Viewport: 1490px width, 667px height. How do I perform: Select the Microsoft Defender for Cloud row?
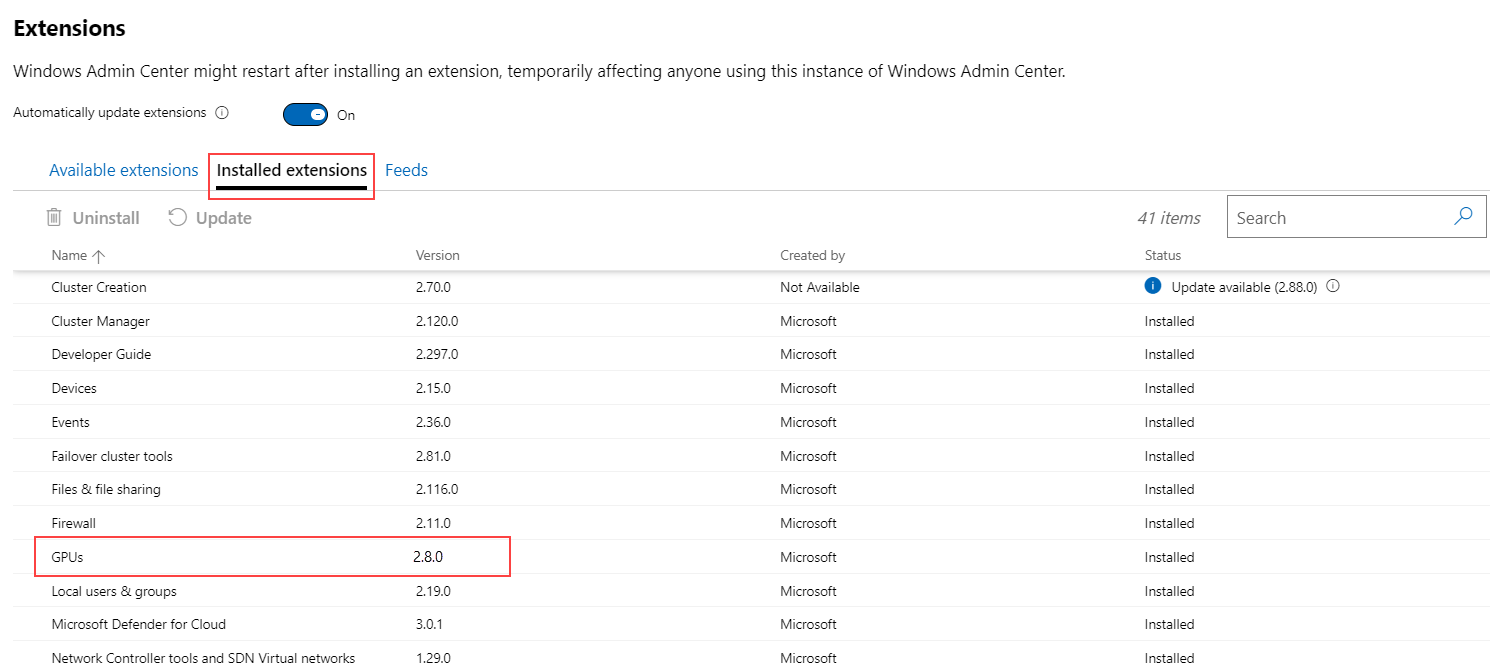coord(751,624)
